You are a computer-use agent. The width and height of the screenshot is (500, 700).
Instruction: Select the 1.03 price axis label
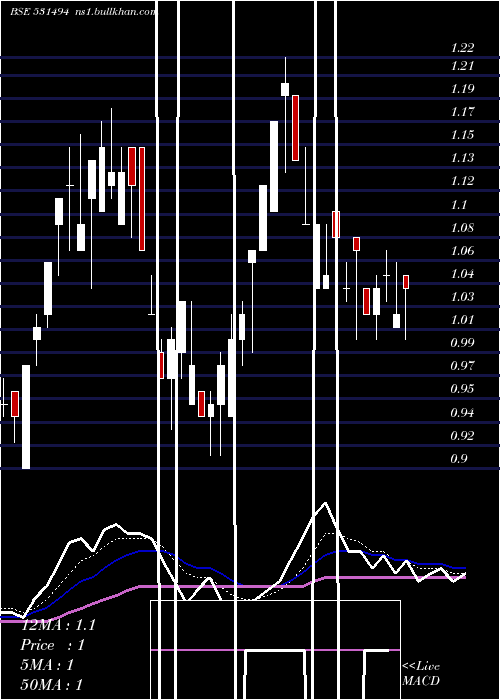coord(462,296)
